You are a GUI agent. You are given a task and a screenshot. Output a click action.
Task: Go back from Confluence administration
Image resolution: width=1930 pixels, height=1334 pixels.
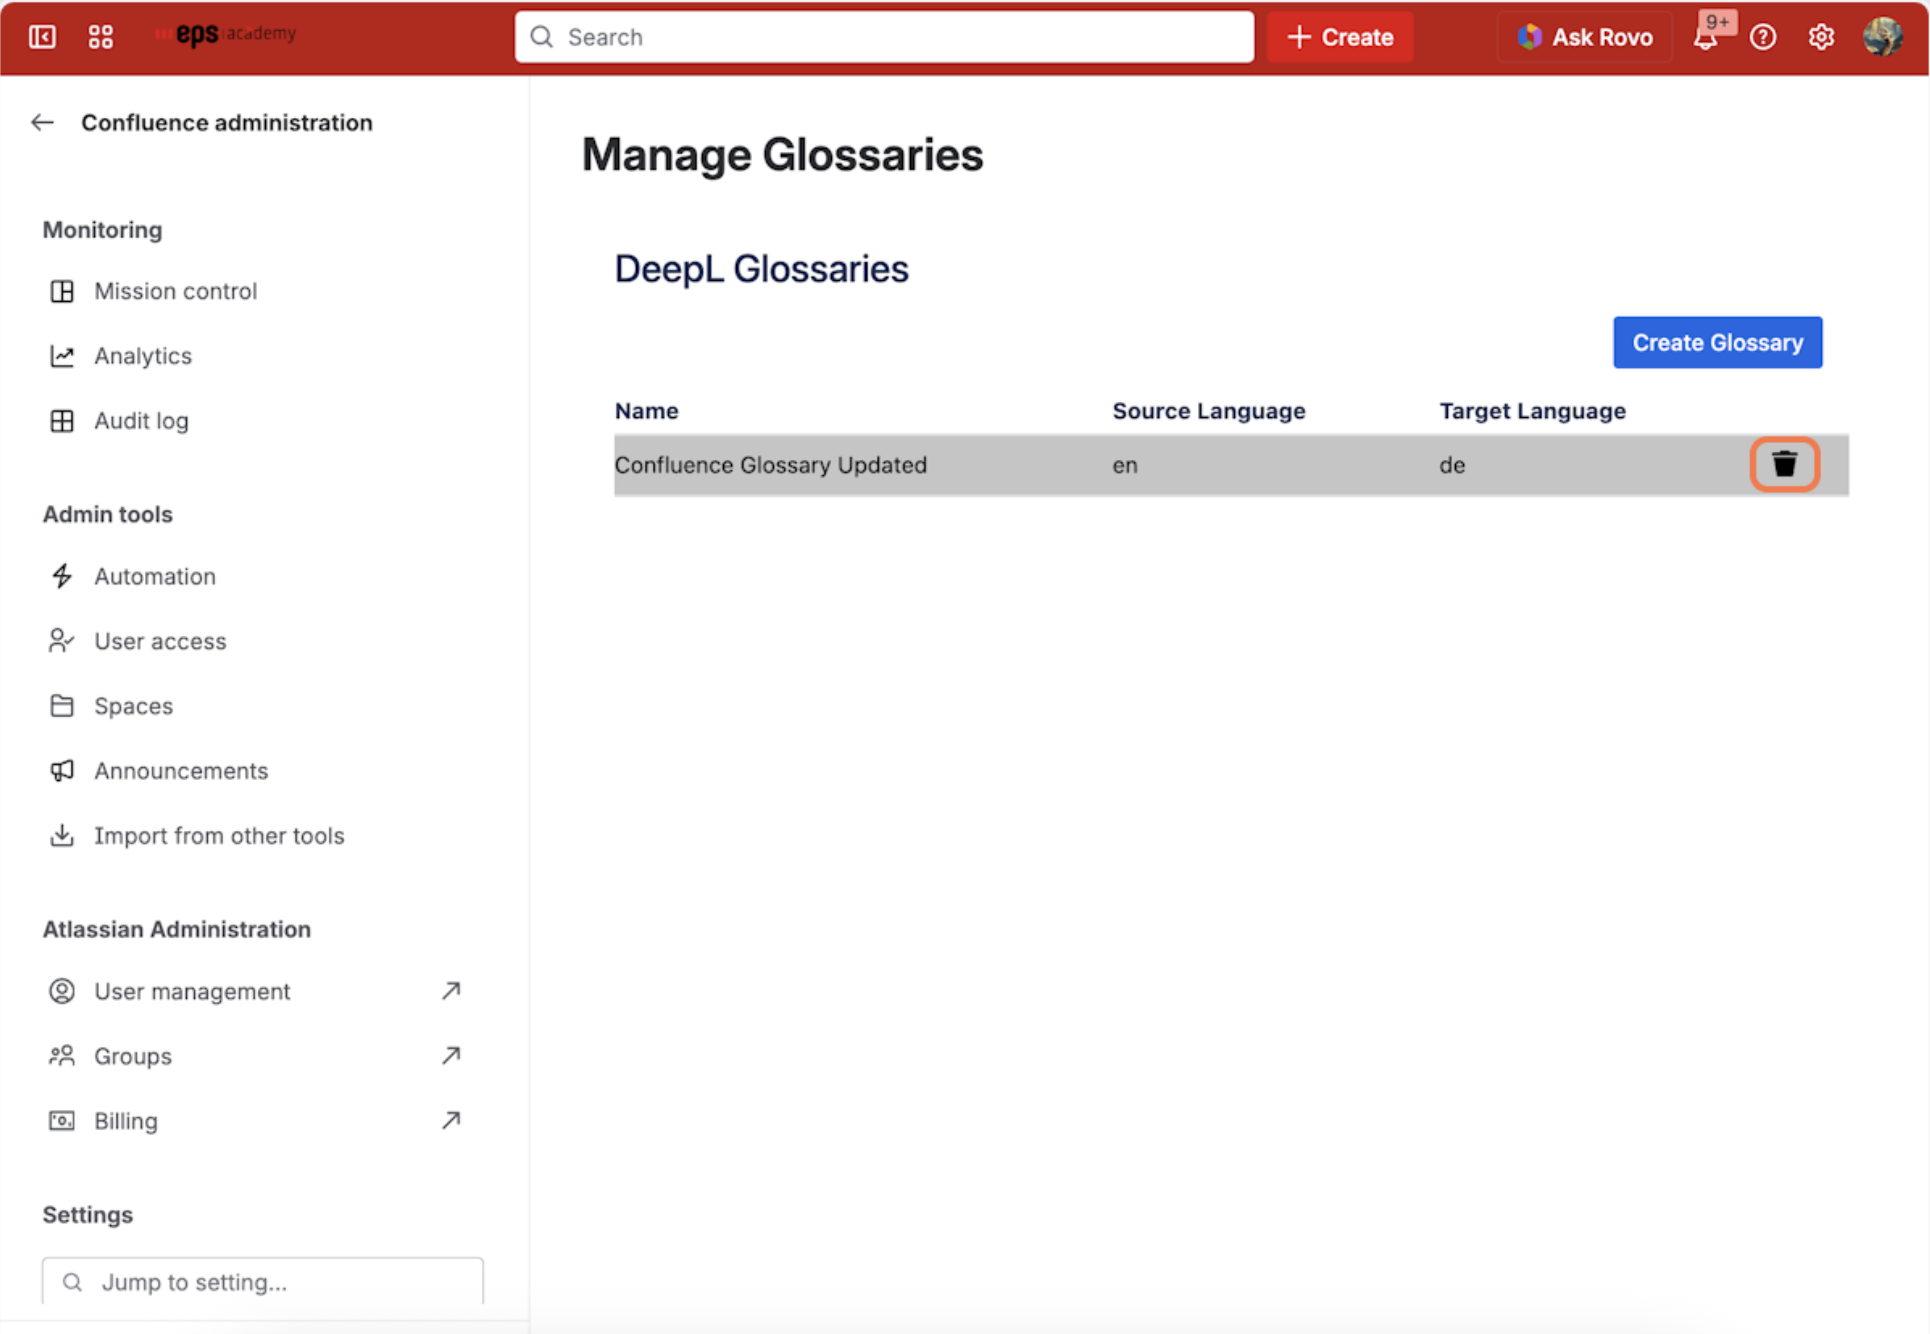(x=42, y=122)
